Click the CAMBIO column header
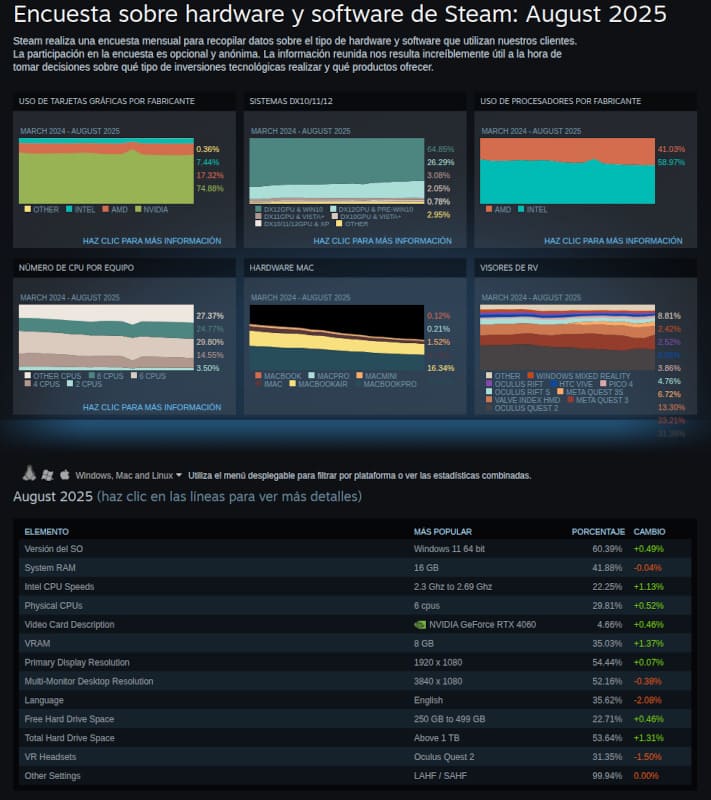 point(649,532)
